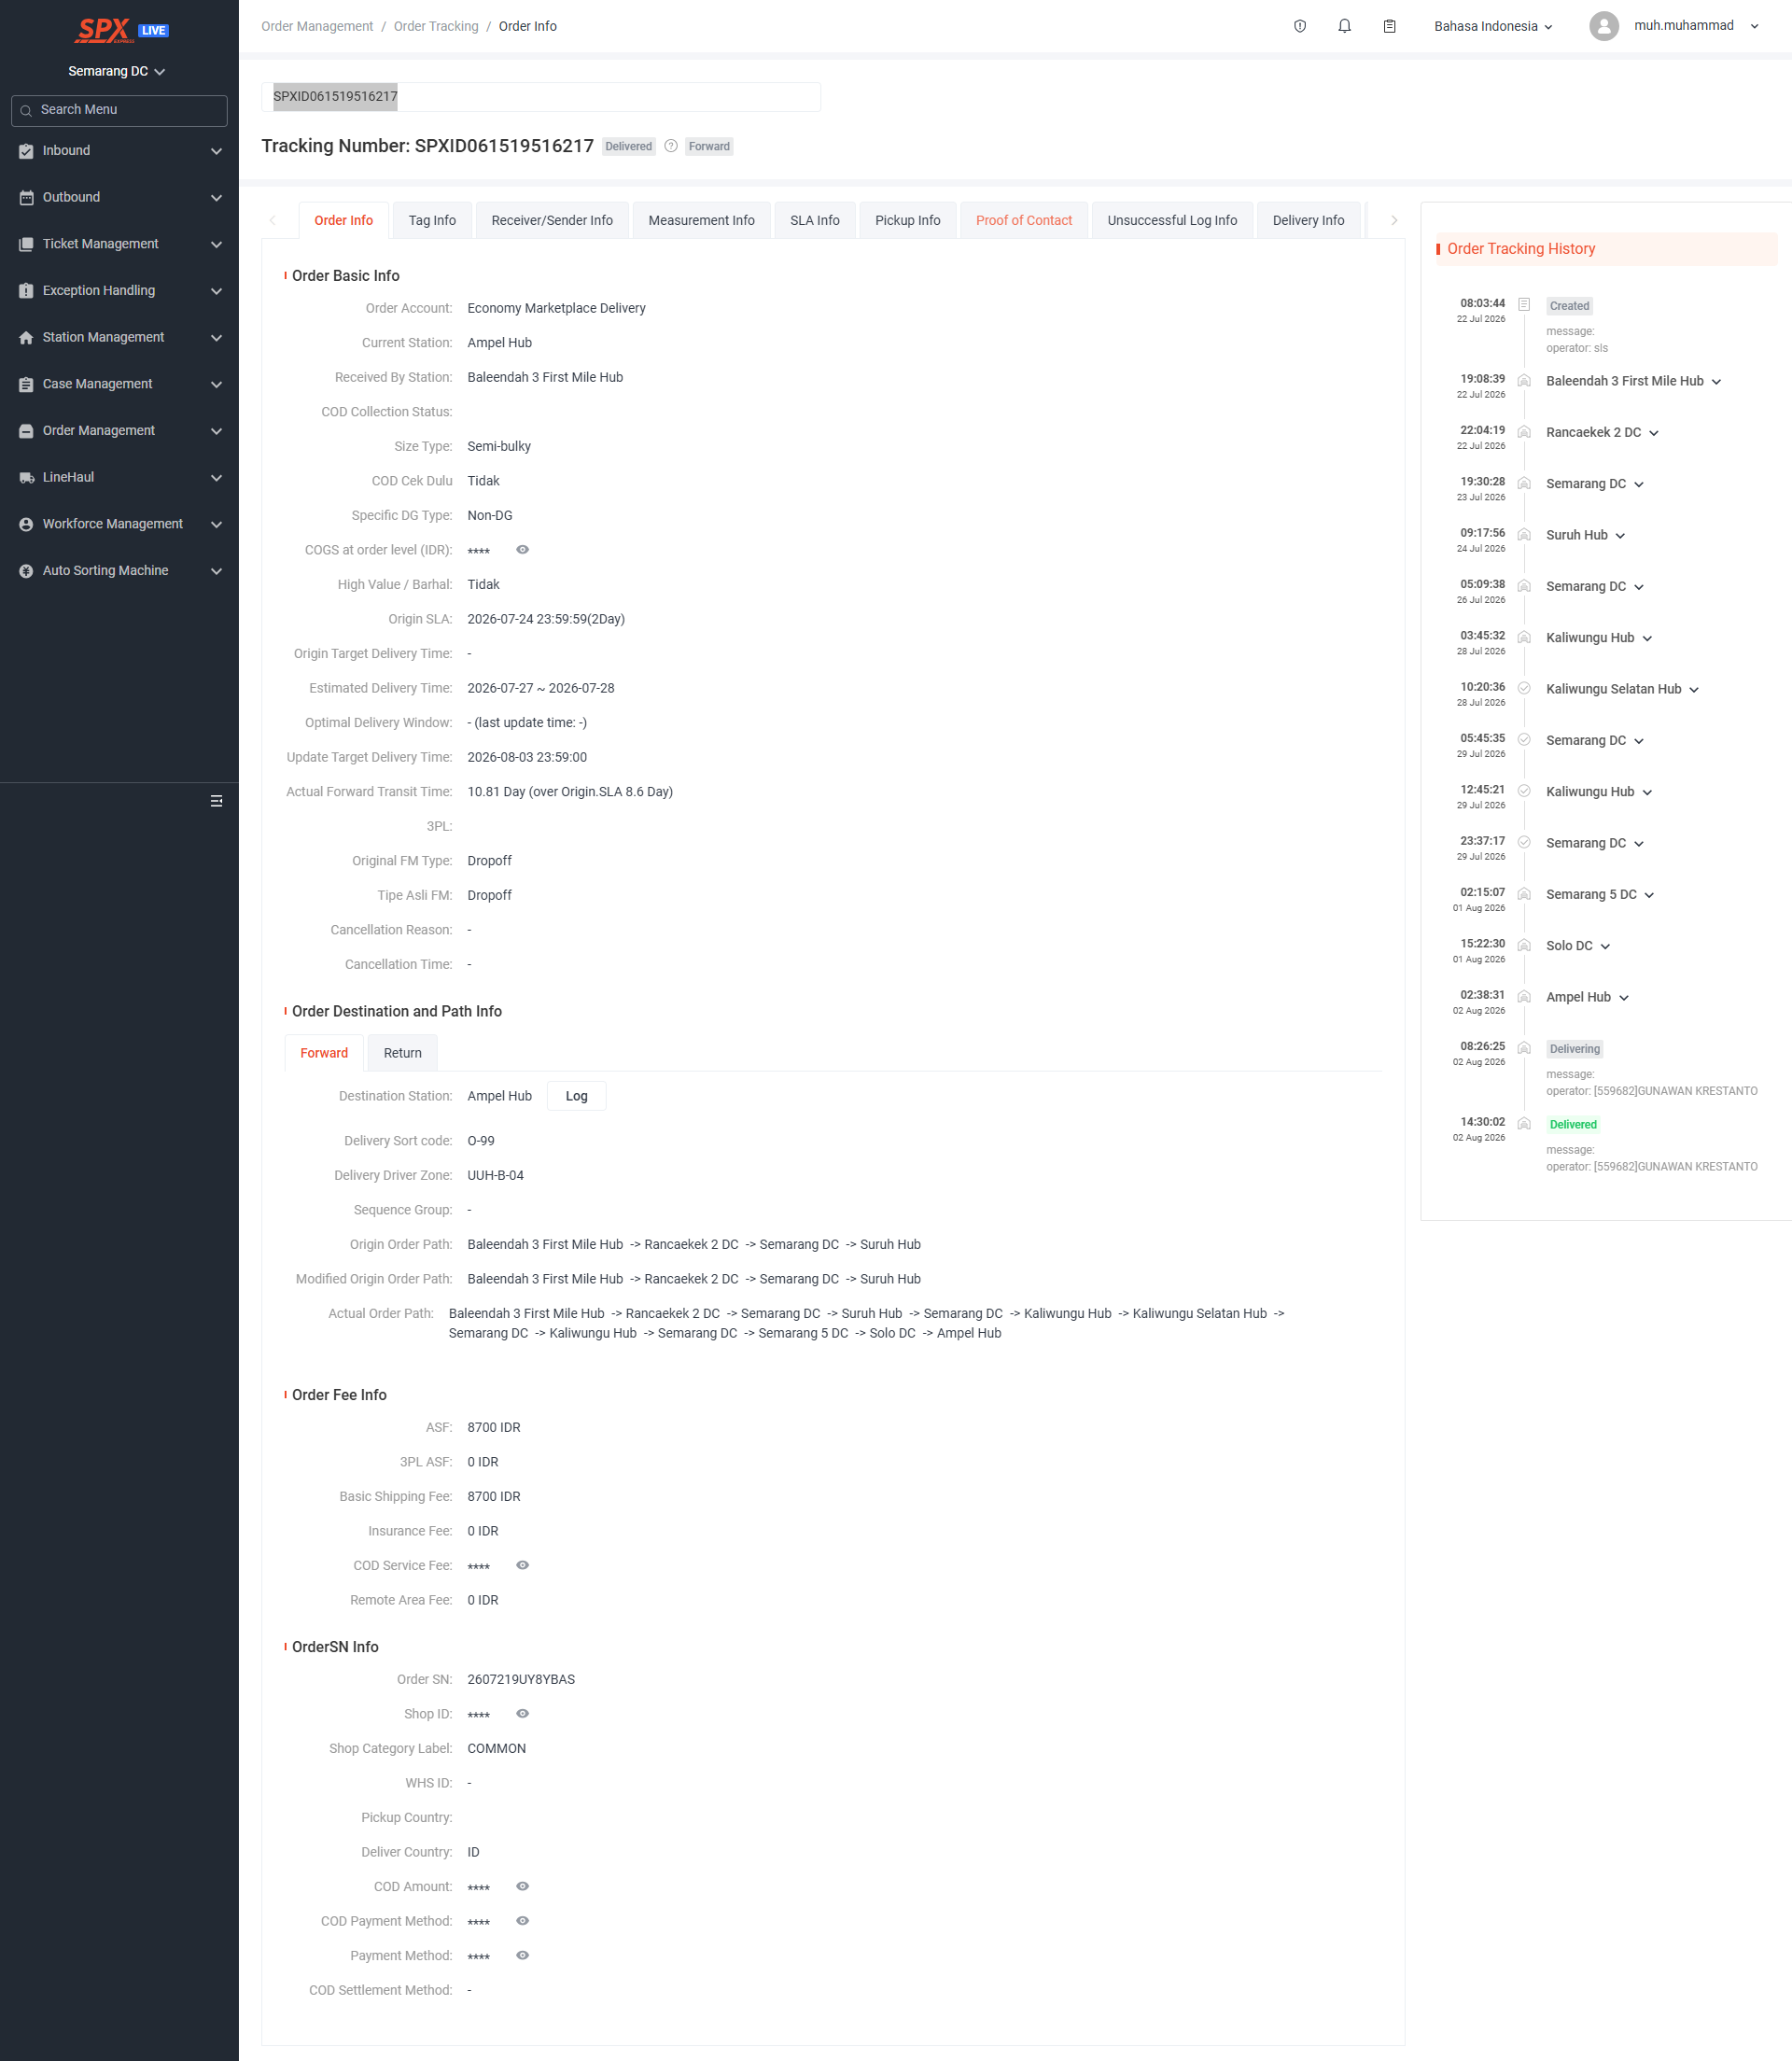1792x2061 pixels.
Task: Expand Semarang 5 DC tracking details
Action: [x=1649, y=895]
